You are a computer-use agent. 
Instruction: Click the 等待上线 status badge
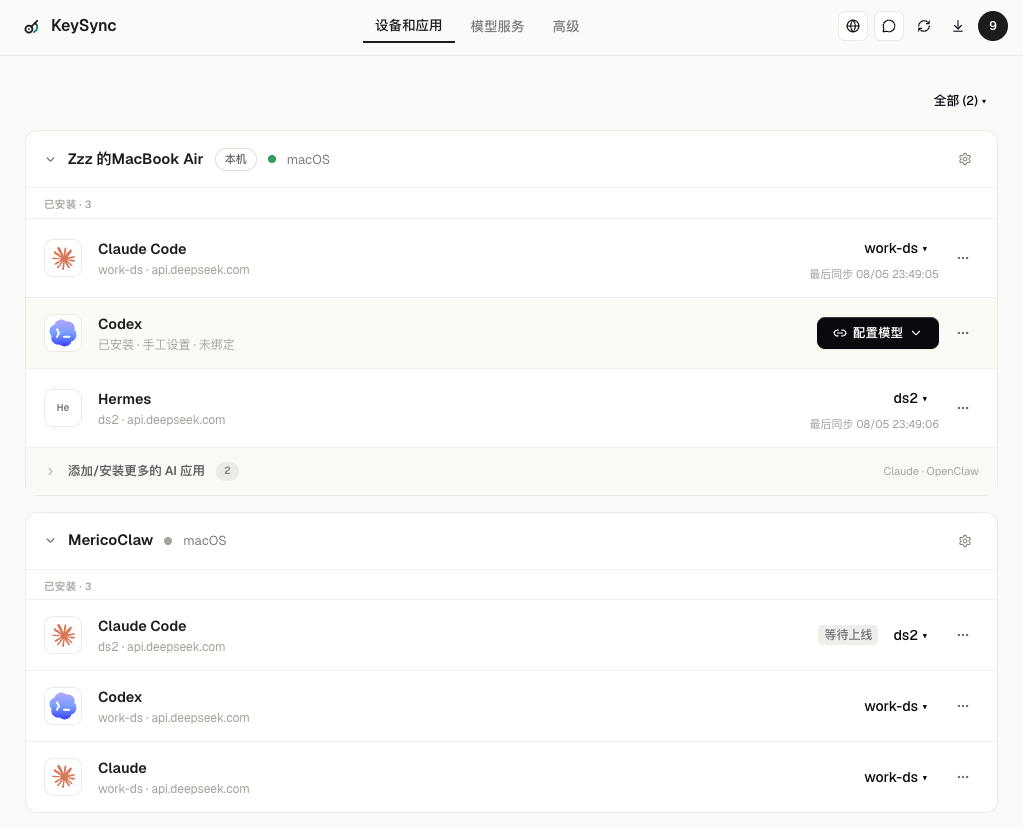pos(847,635)
